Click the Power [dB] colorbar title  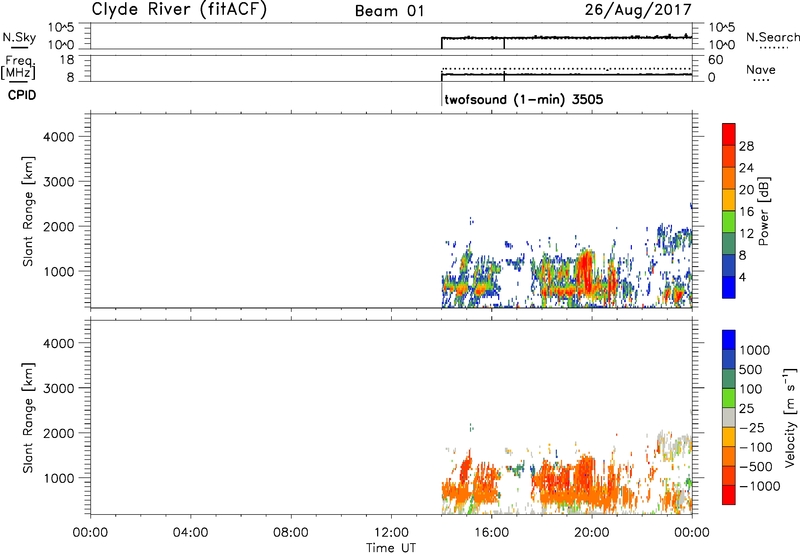[x=764, y=211]
